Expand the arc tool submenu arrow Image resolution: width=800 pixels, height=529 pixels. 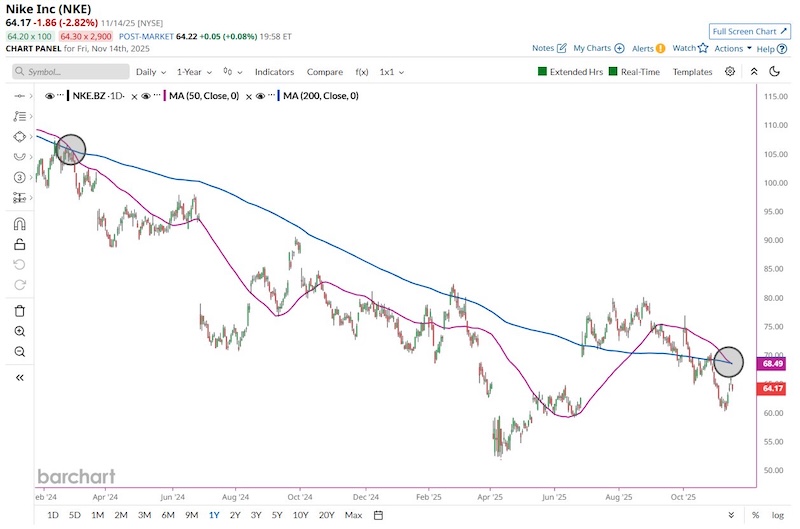coord(31,157)
